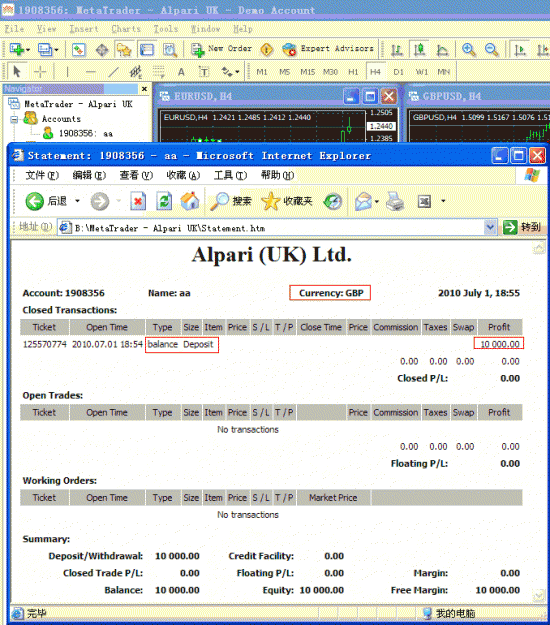550x625 pixels.
Task: Click the Zoom In chart icon
Action: click(469, 50)
